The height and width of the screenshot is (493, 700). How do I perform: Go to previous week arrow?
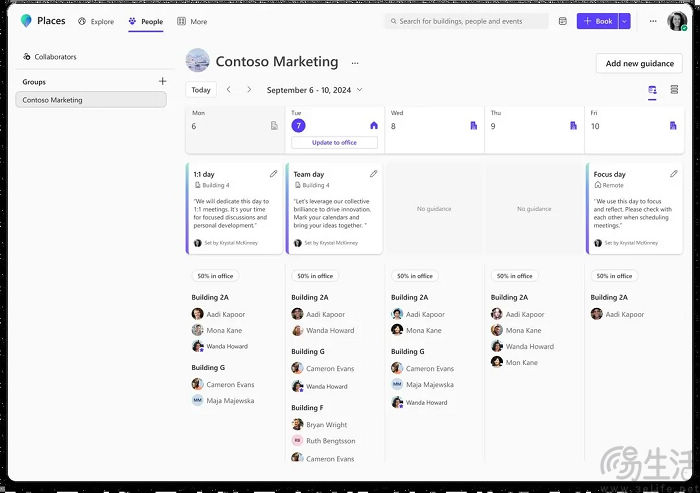pyautogui.click(x=229, y=90)
